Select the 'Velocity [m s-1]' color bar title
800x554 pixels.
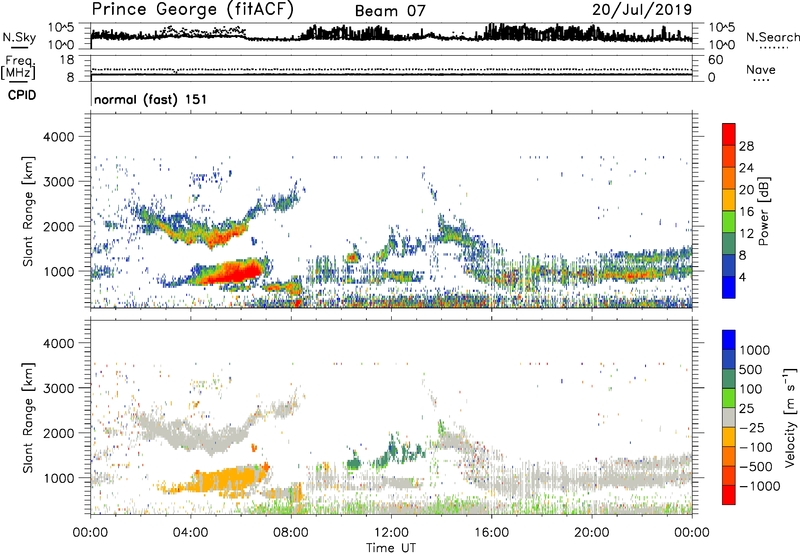point(790,417)
